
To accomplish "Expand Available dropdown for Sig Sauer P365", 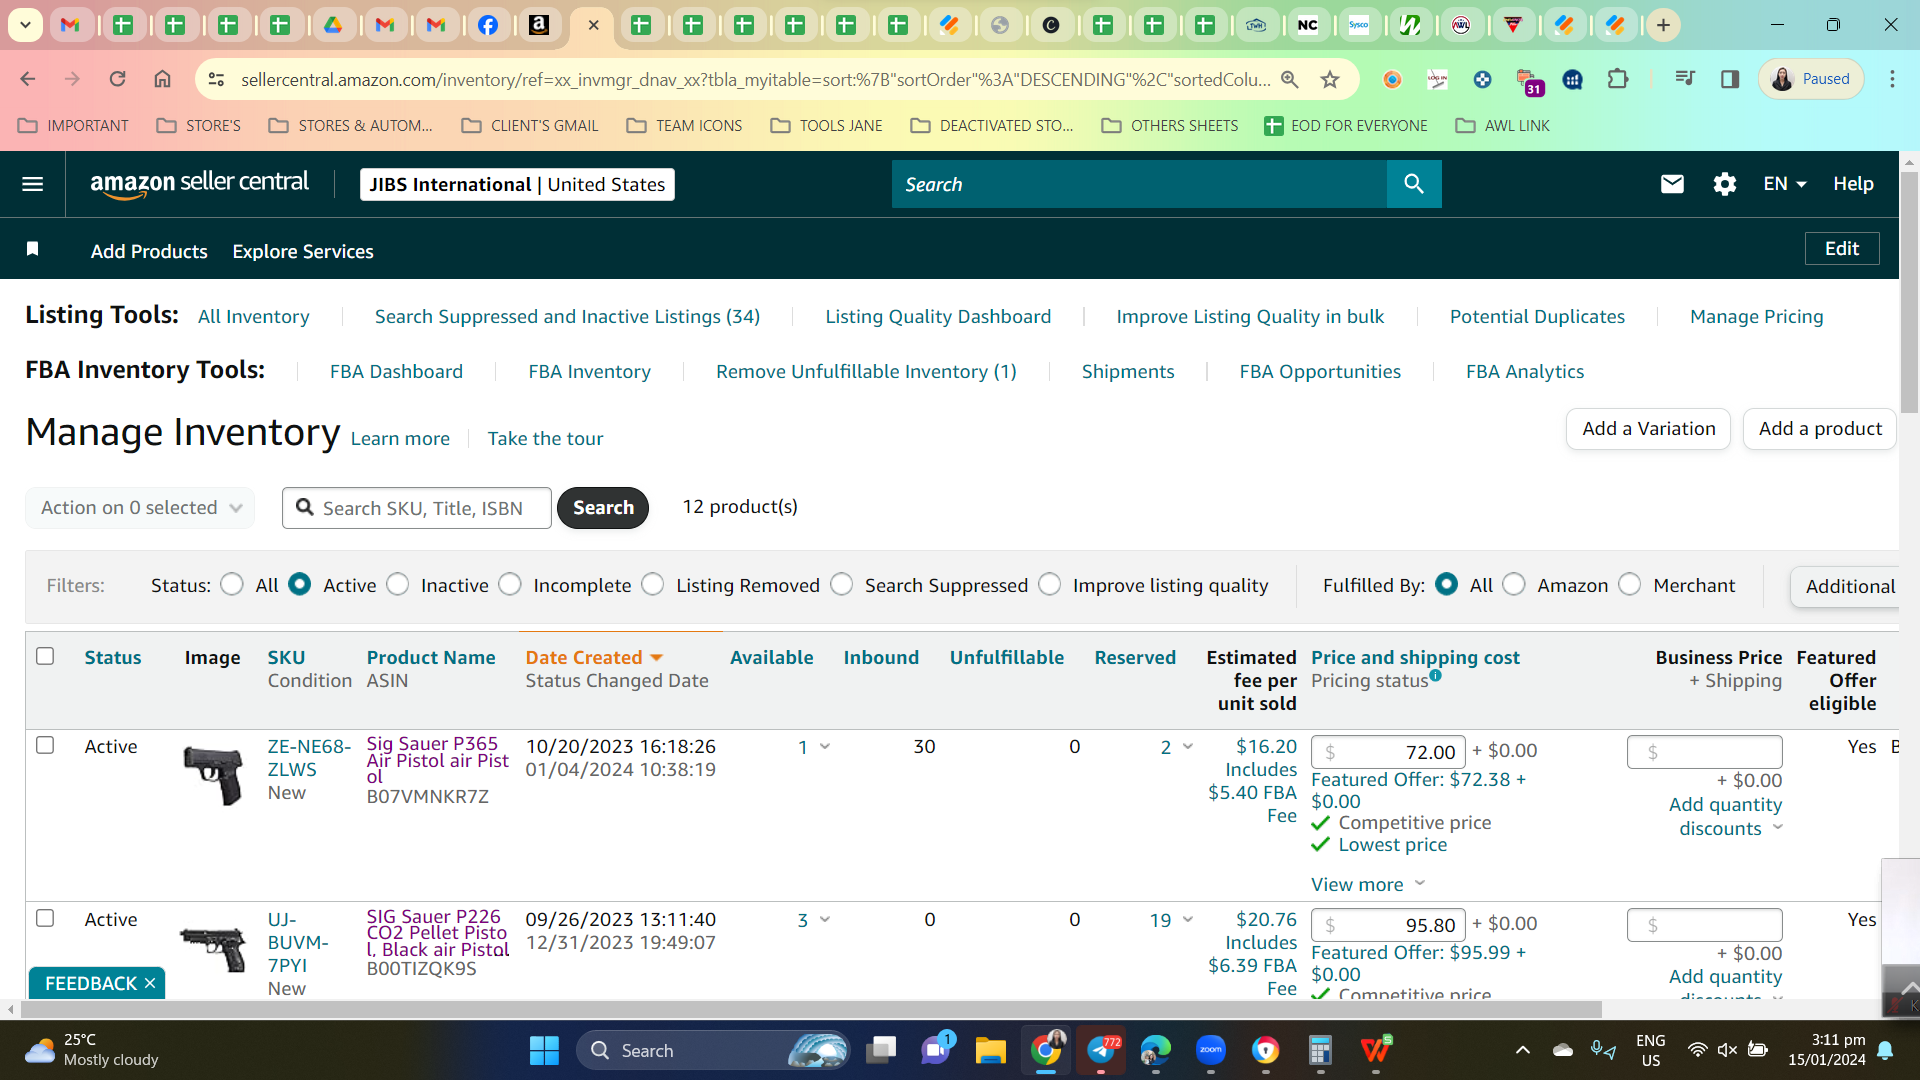I will (825, 747).
